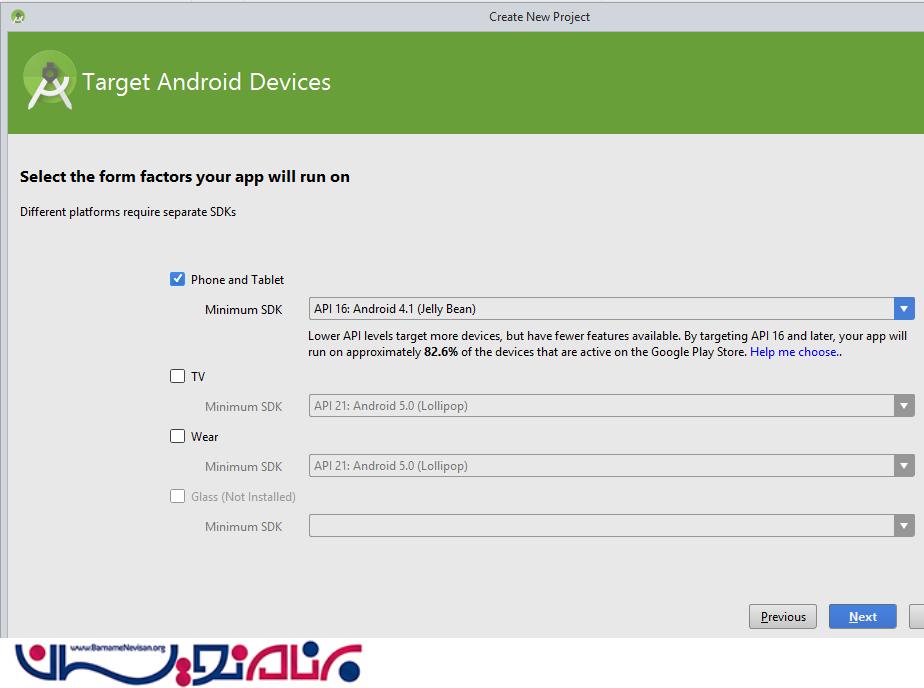Open the "Help me choose" link

795,352
